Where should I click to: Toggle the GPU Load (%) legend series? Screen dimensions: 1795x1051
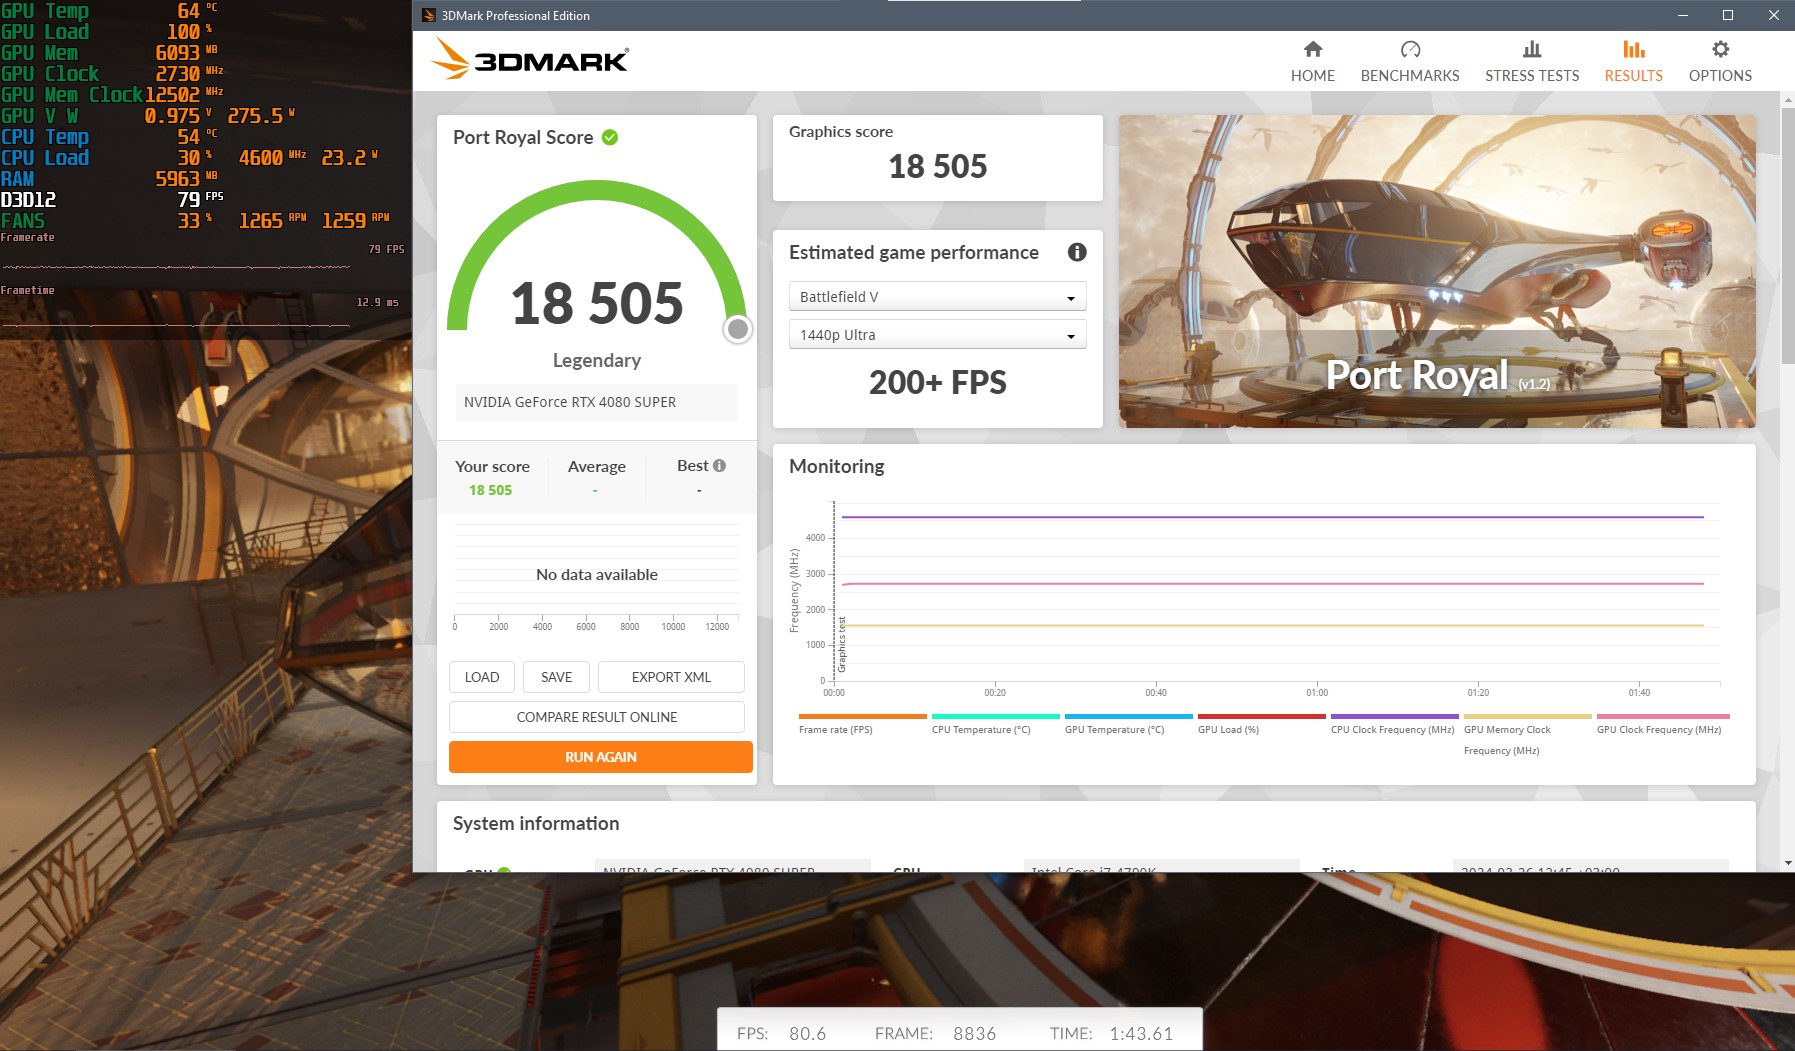[1261, 723]
